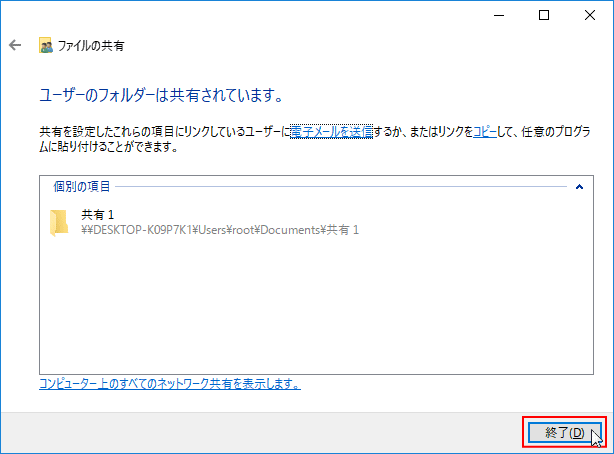
Task: Maximize the File Sharing window
Action: point(544,15)
